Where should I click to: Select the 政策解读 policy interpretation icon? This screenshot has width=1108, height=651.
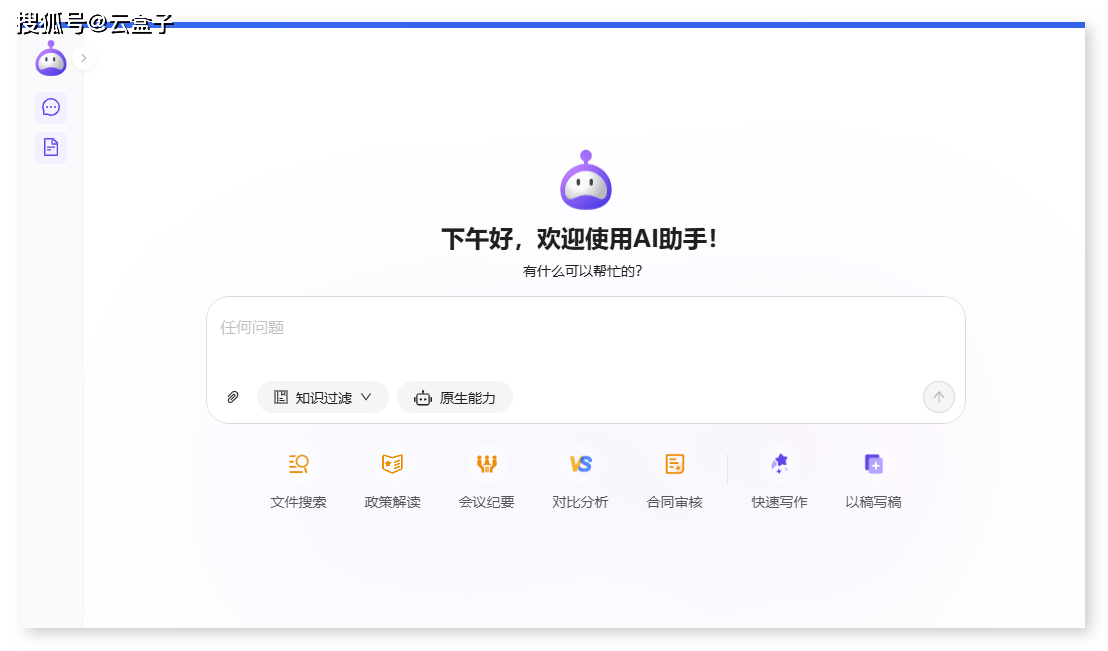click(x=392, y=464)
